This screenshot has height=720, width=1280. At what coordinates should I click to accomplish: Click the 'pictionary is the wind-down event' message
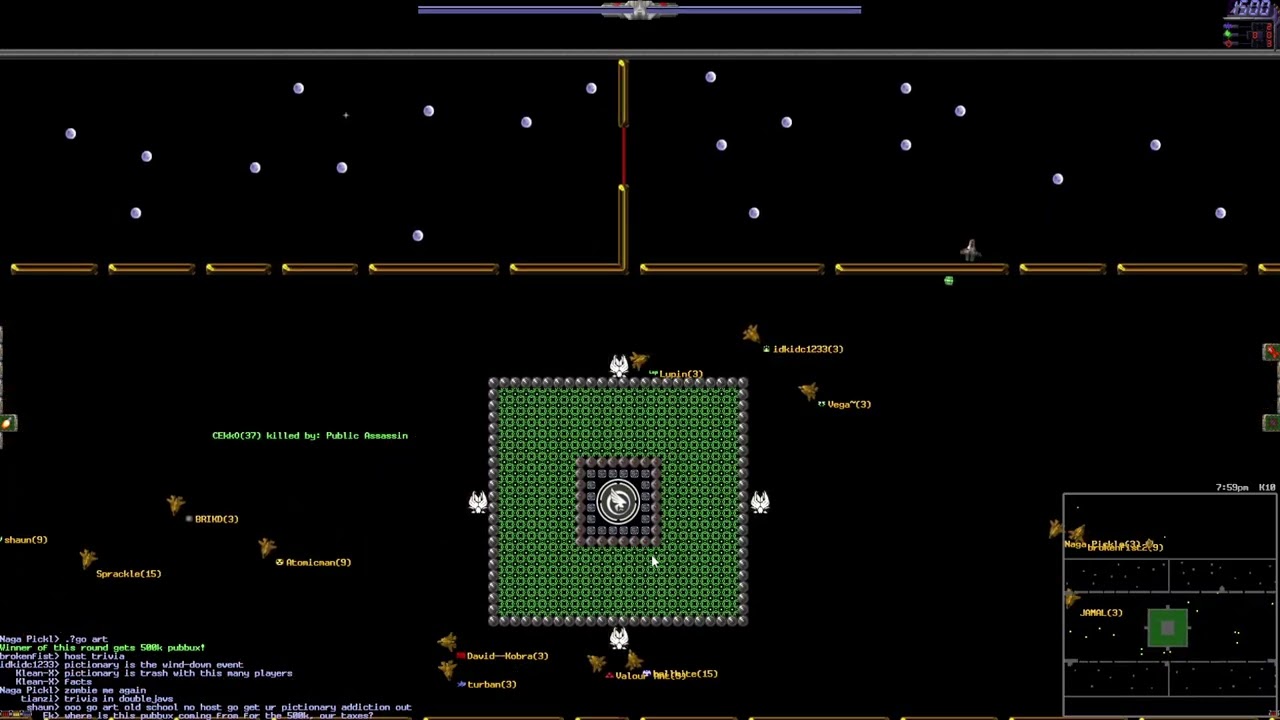pyautogui.click(x=153, y=665)
